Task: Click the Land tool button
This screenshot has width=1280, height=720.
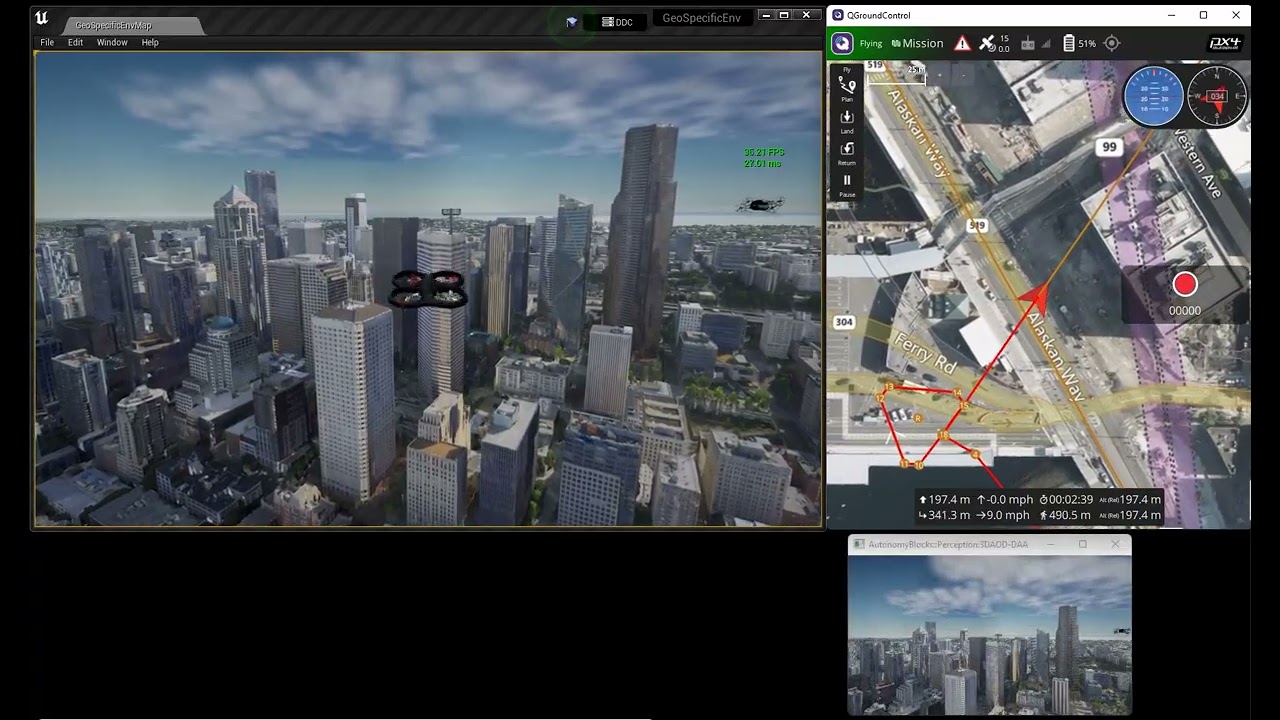Action: pos(847,122)
